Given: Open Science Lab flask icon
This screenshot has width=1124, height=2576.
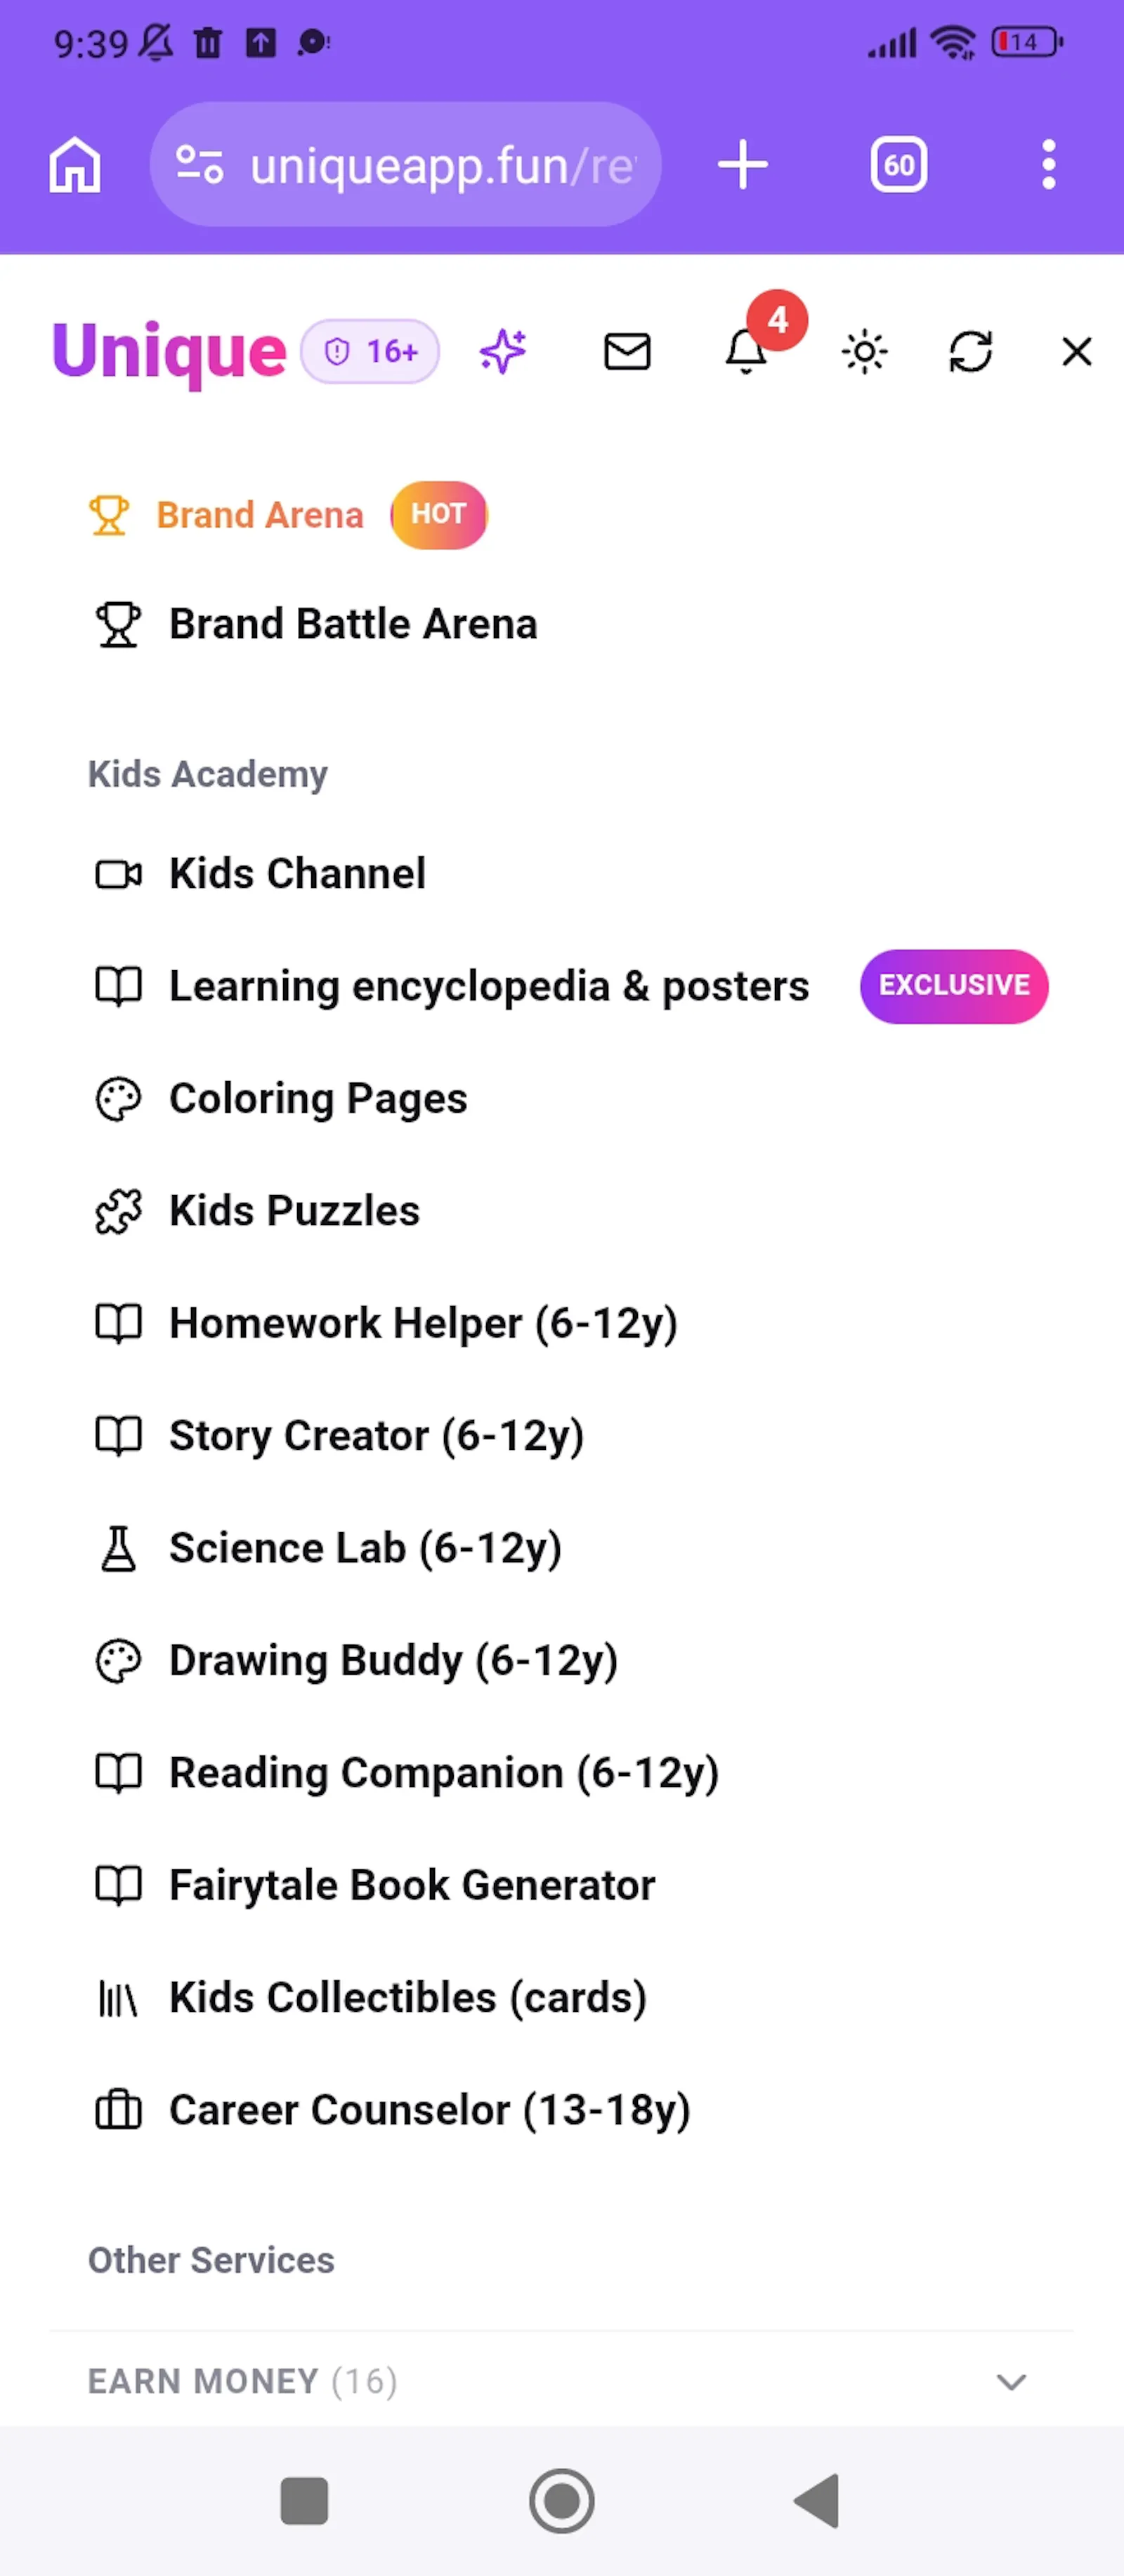Looking at the screenshot, I should tap(118, 1548).
